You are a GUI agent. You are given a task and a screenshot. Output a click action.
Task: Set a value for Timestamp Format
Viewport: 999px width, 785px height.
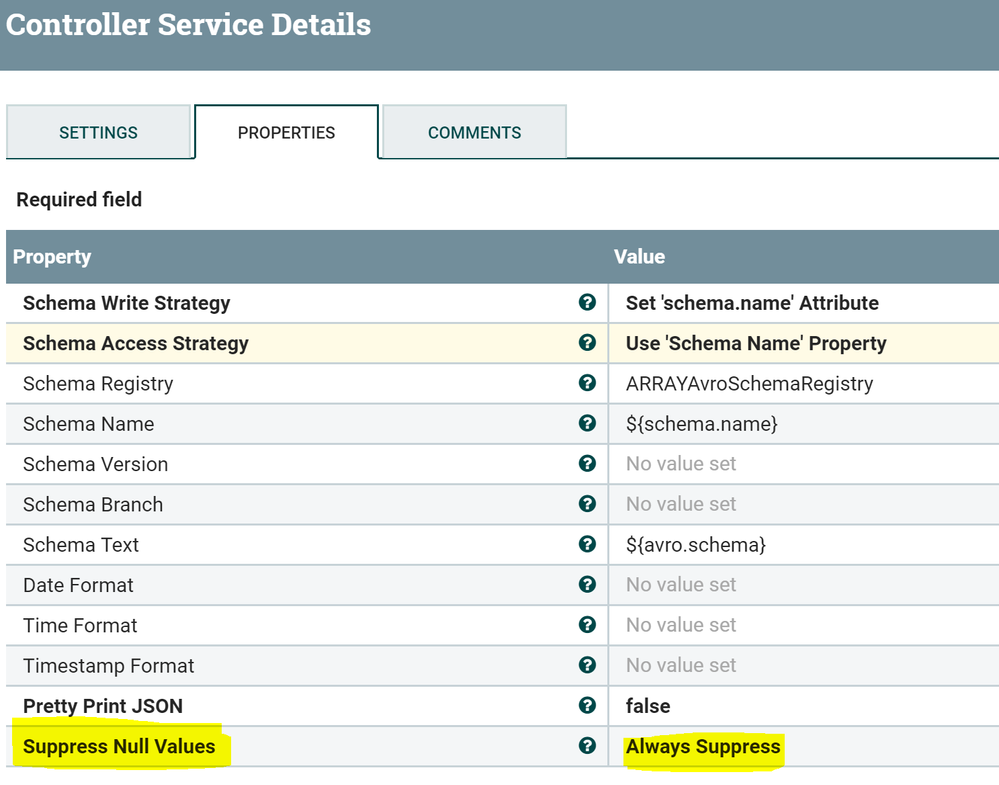681,666
